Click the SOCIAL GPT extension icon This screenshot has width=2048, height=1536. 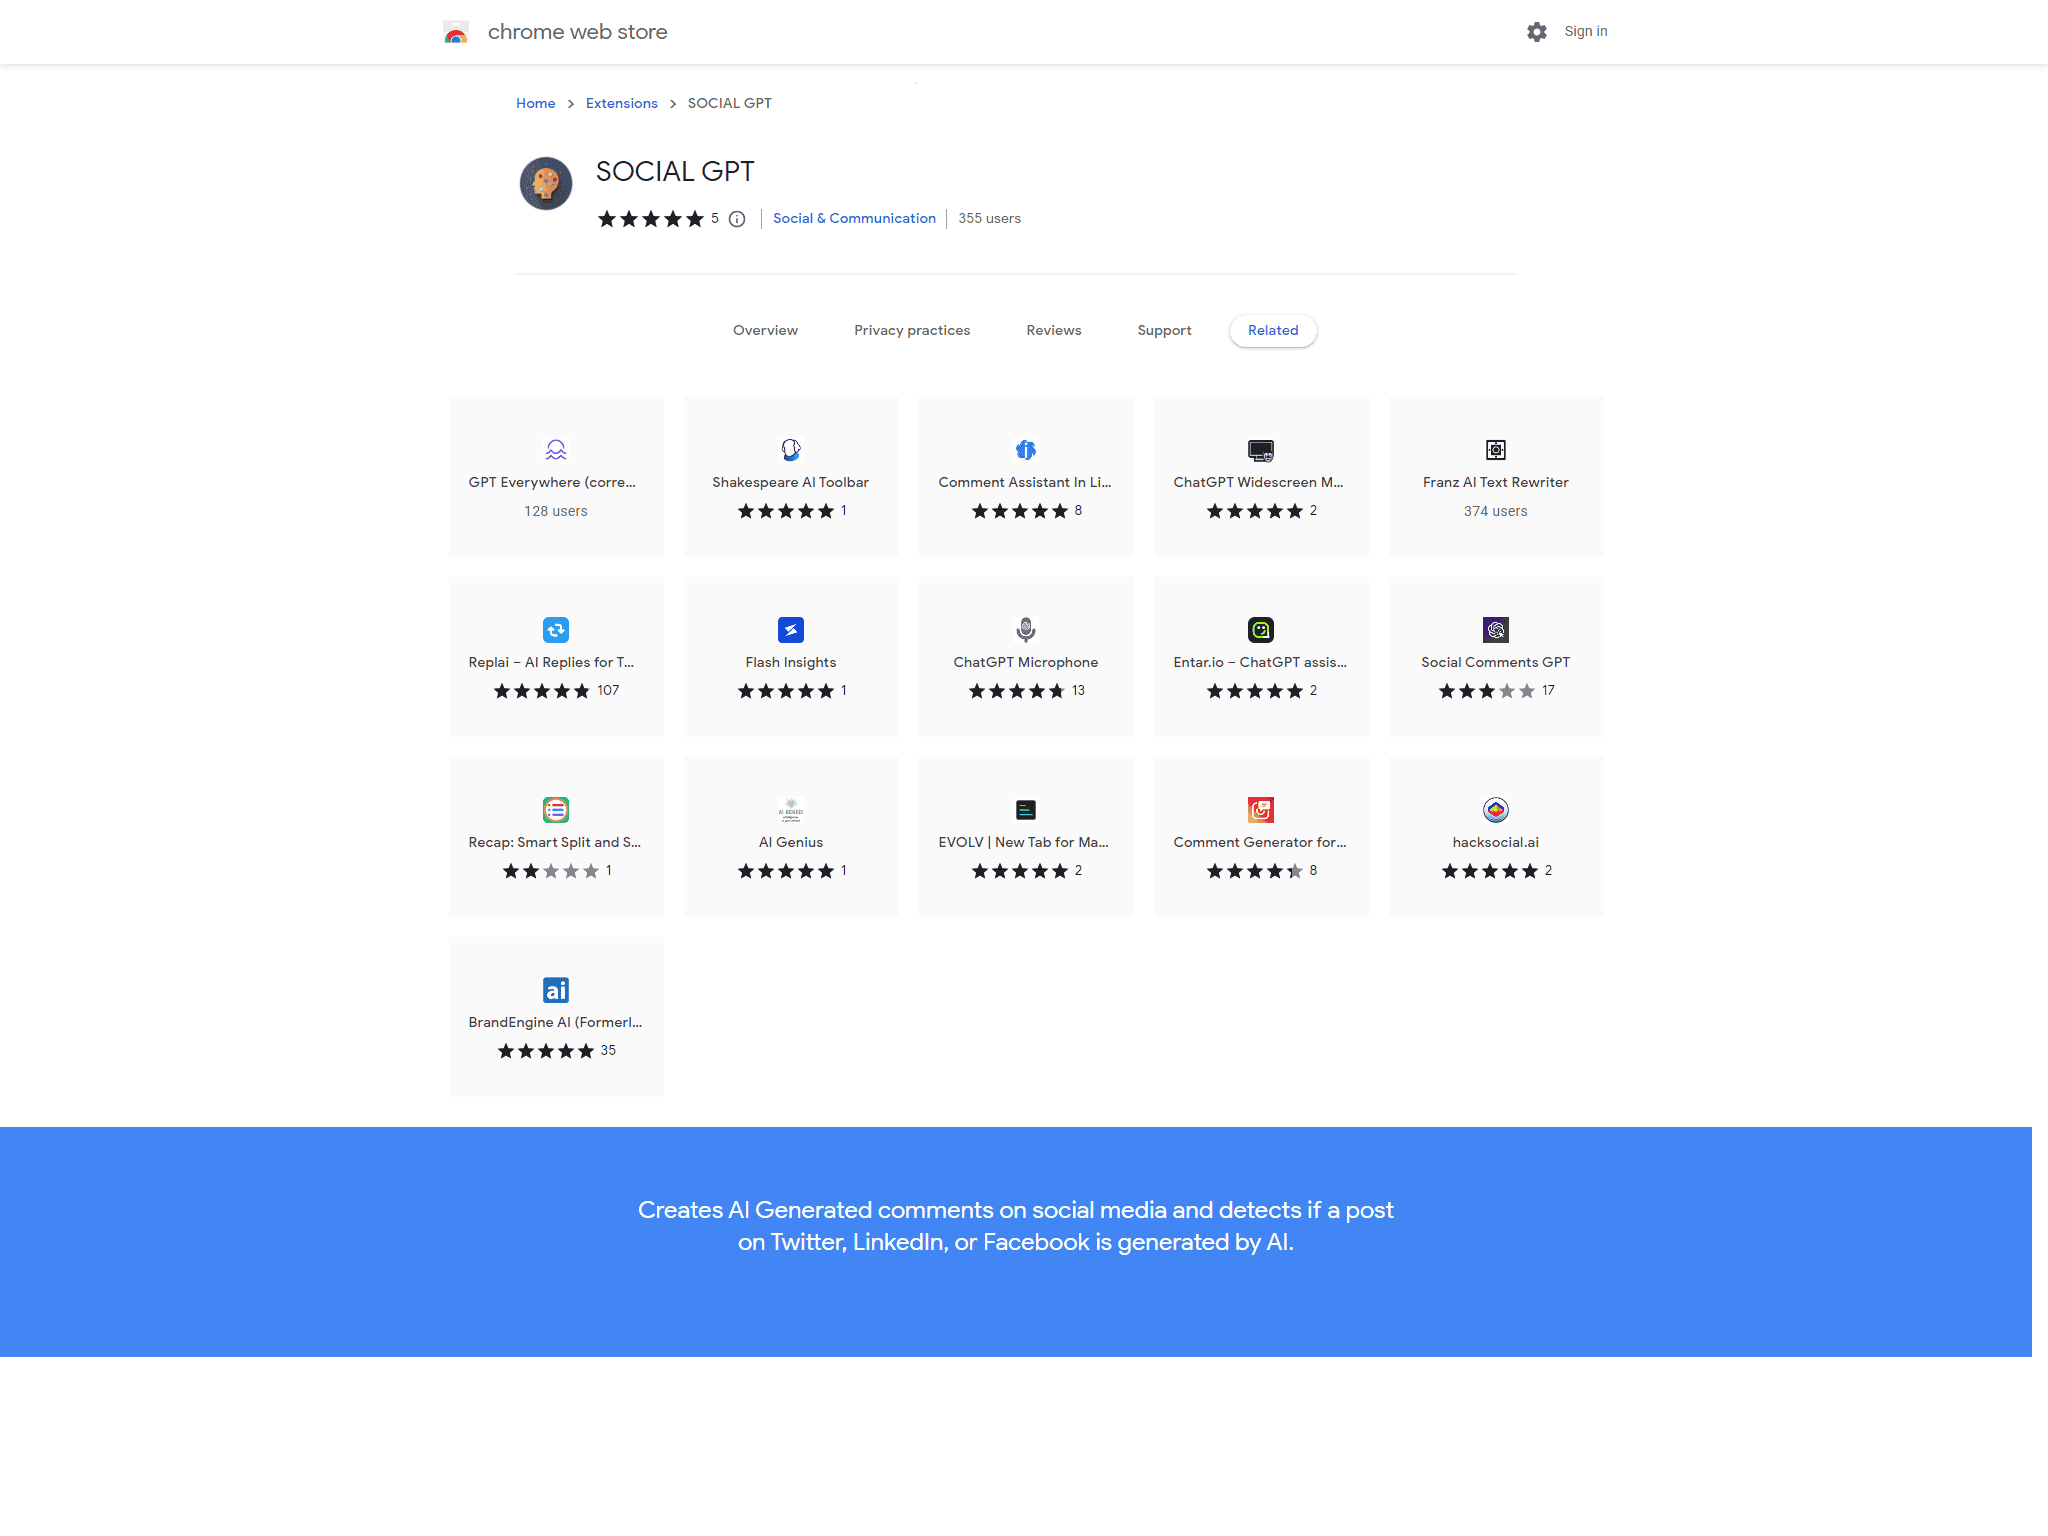(x=546, y=183)
